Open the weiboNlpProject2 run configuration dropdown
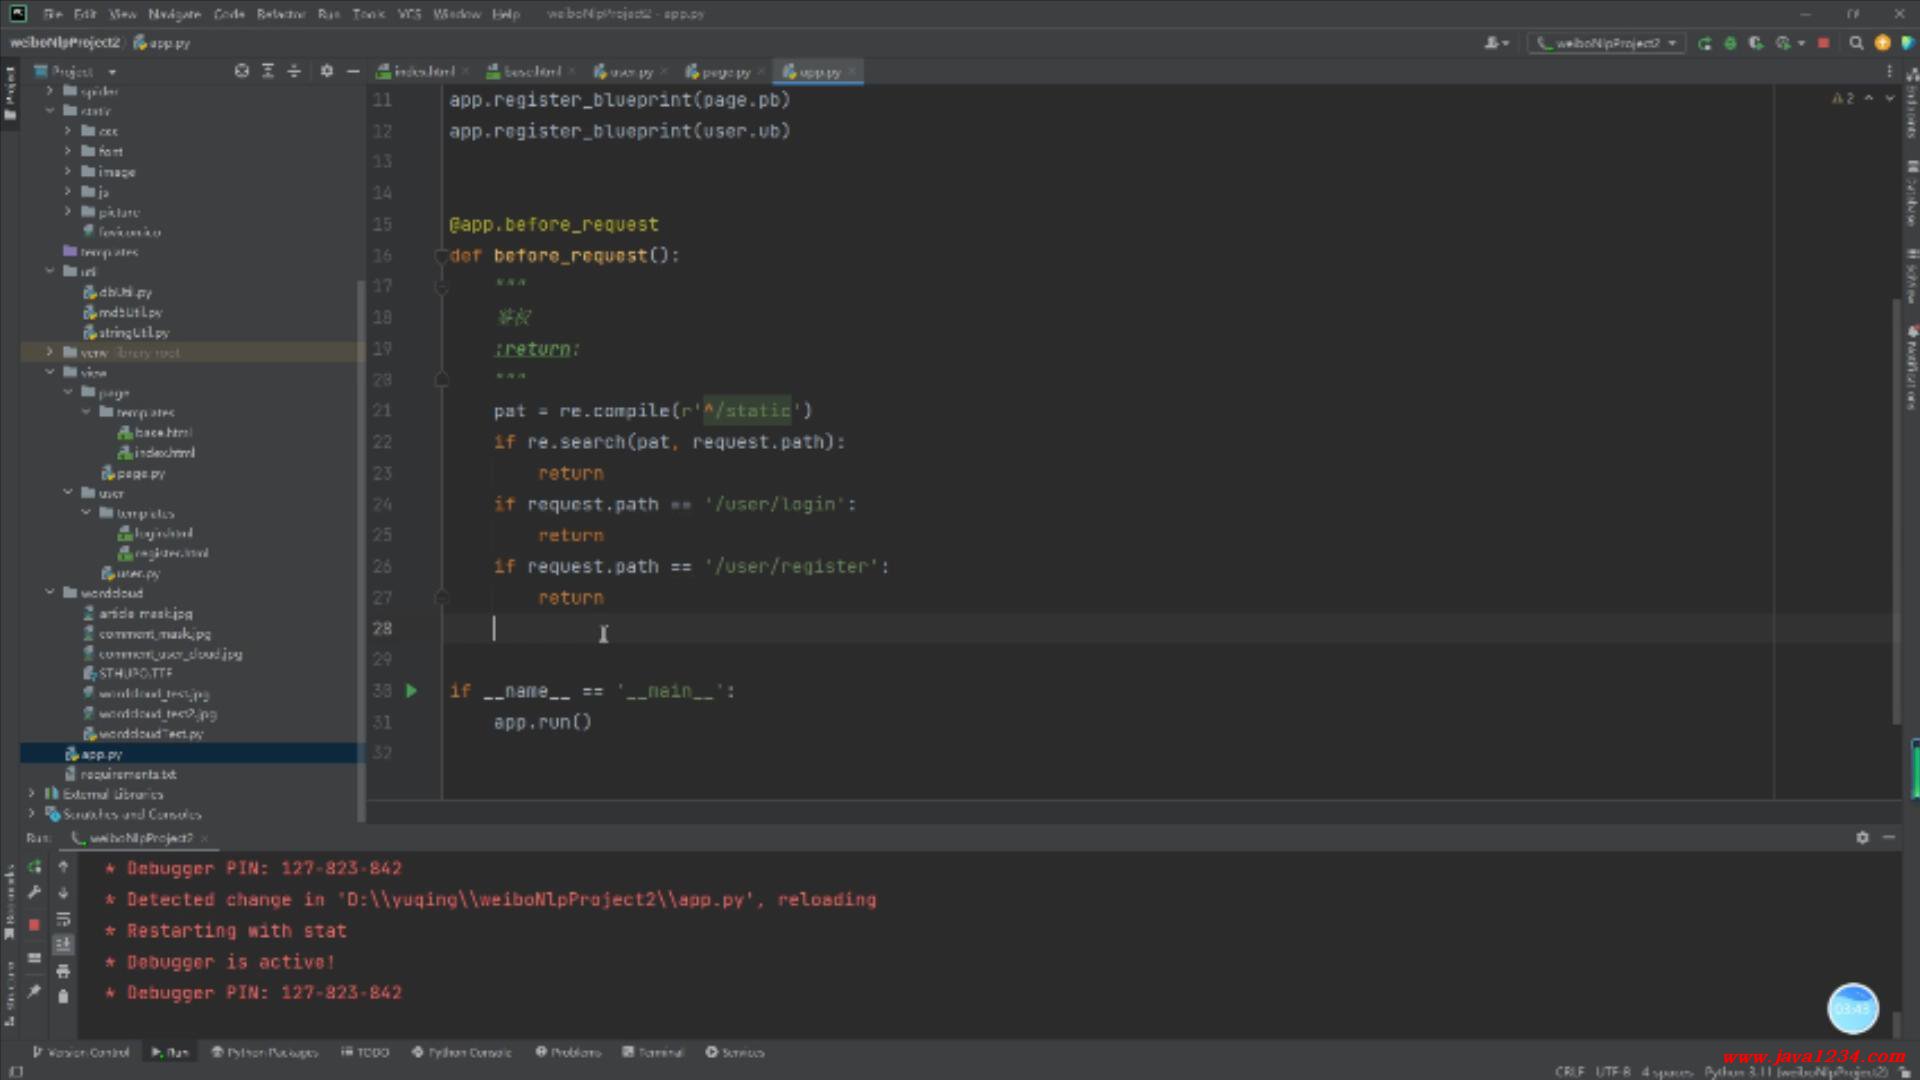 1607,43
